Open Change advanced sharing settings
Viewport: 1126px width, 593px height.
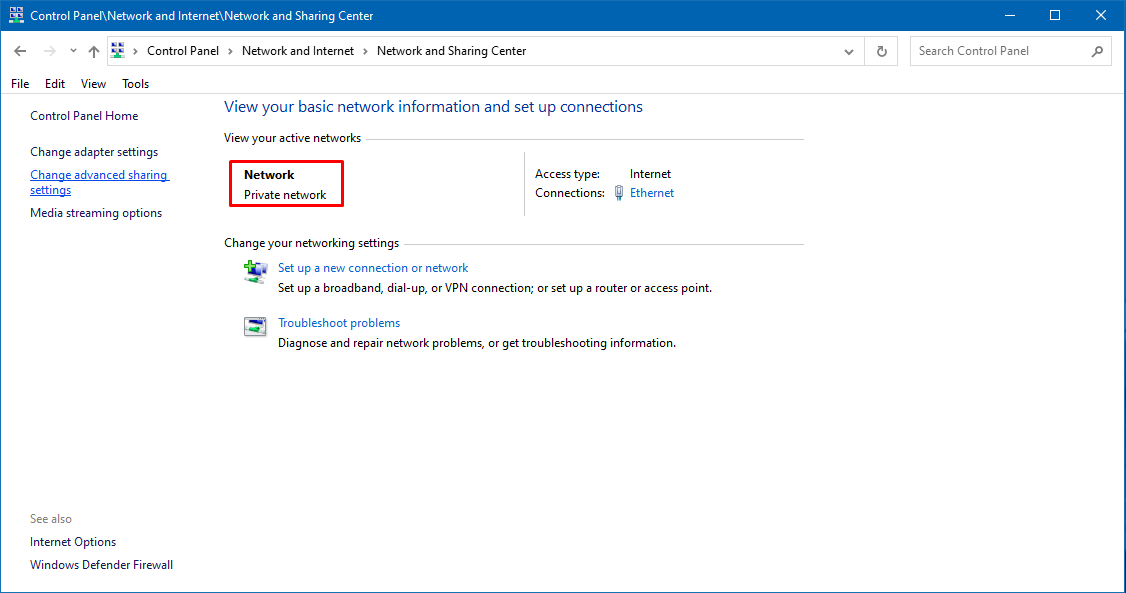(x=99, y=182)
